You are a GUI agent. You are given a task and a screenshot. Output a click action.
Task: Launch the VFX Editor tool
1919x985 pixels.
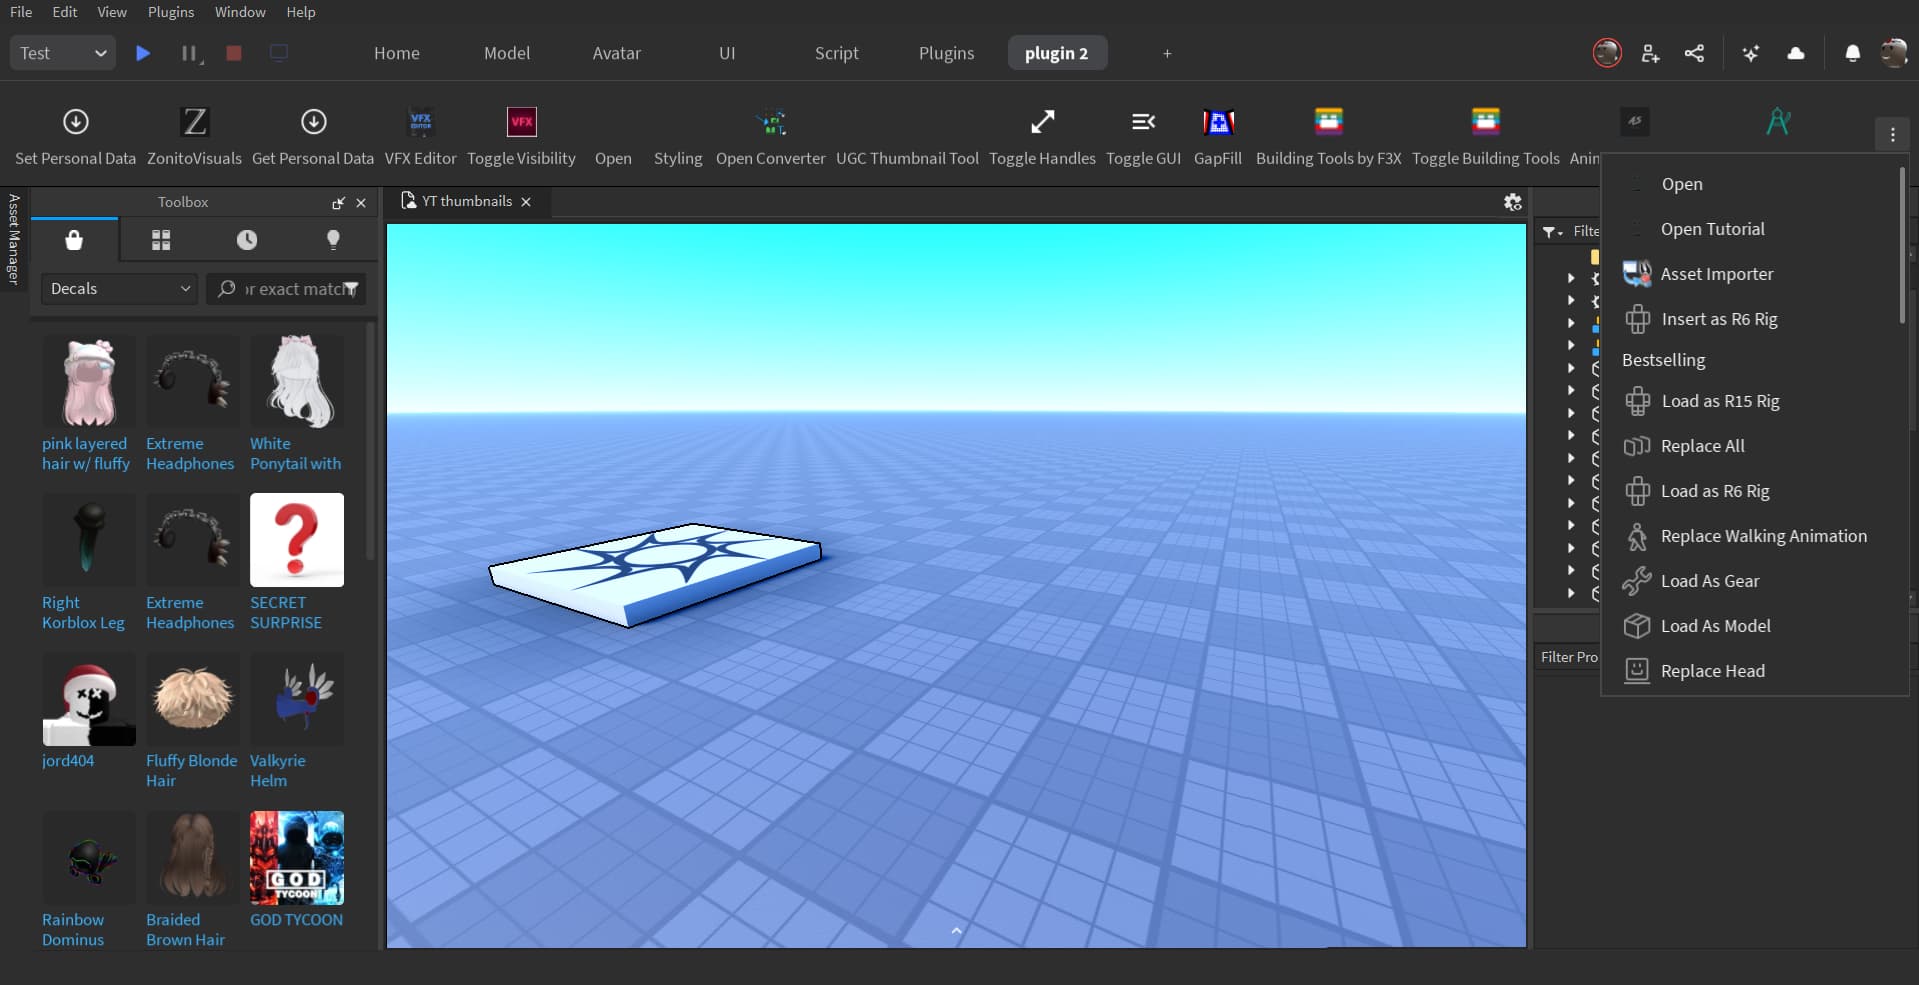pyautogui.click(x=420, y=133)
